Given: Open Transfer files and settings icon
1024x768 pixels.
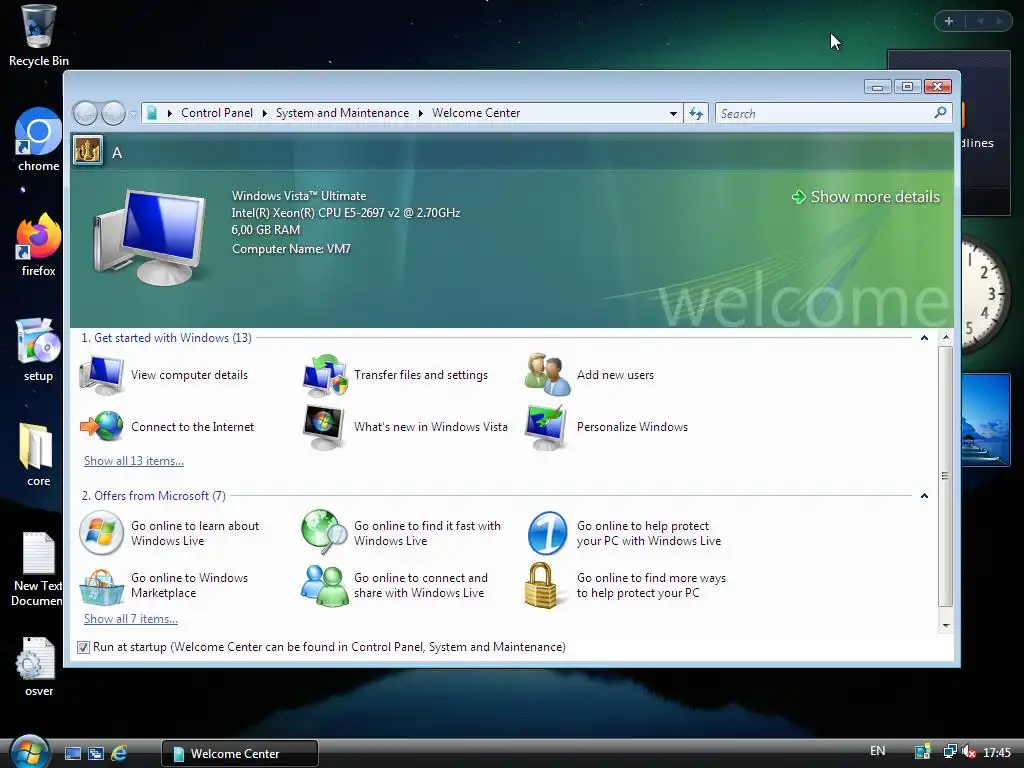Looking at the screenshot, I should [325, 375].
